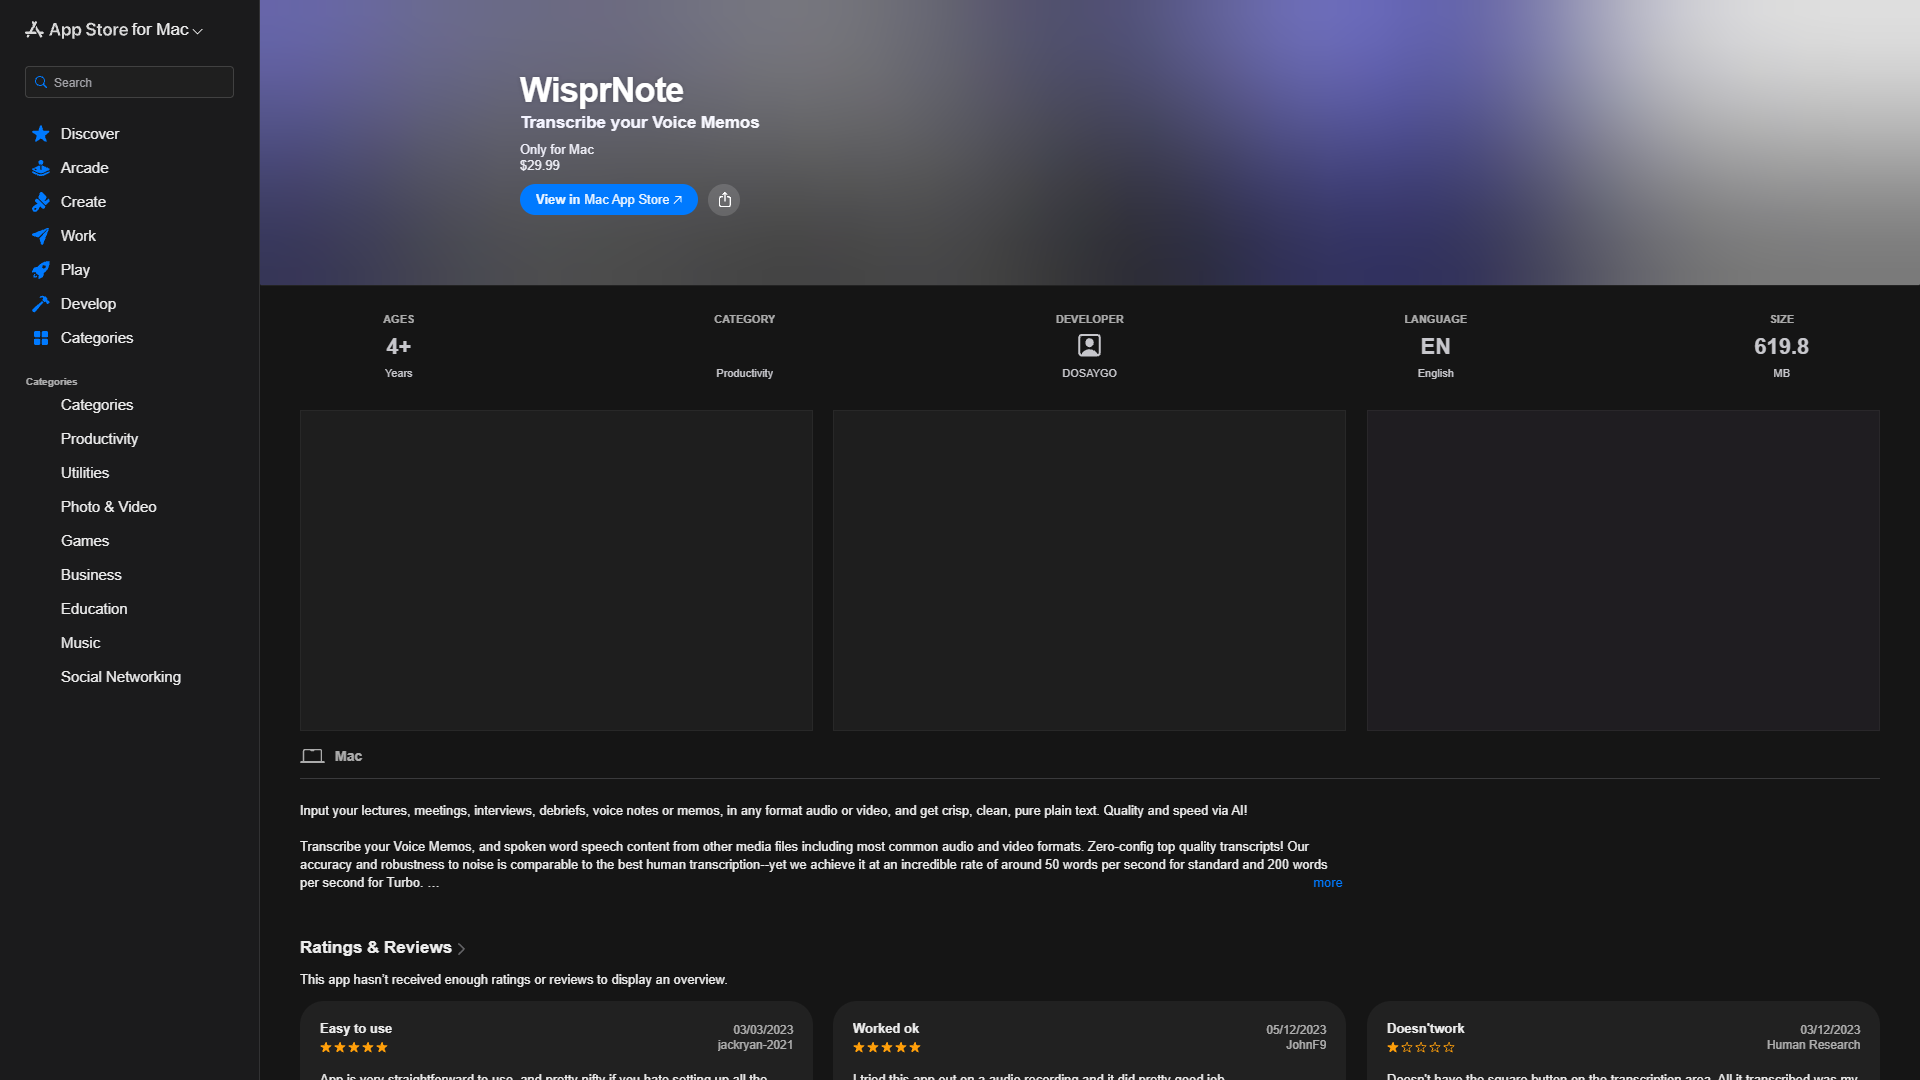The width and height of the screenshot is (1920, 1080).
Task: Open the 'Easy to use' review card
Action: [556, 1040]
